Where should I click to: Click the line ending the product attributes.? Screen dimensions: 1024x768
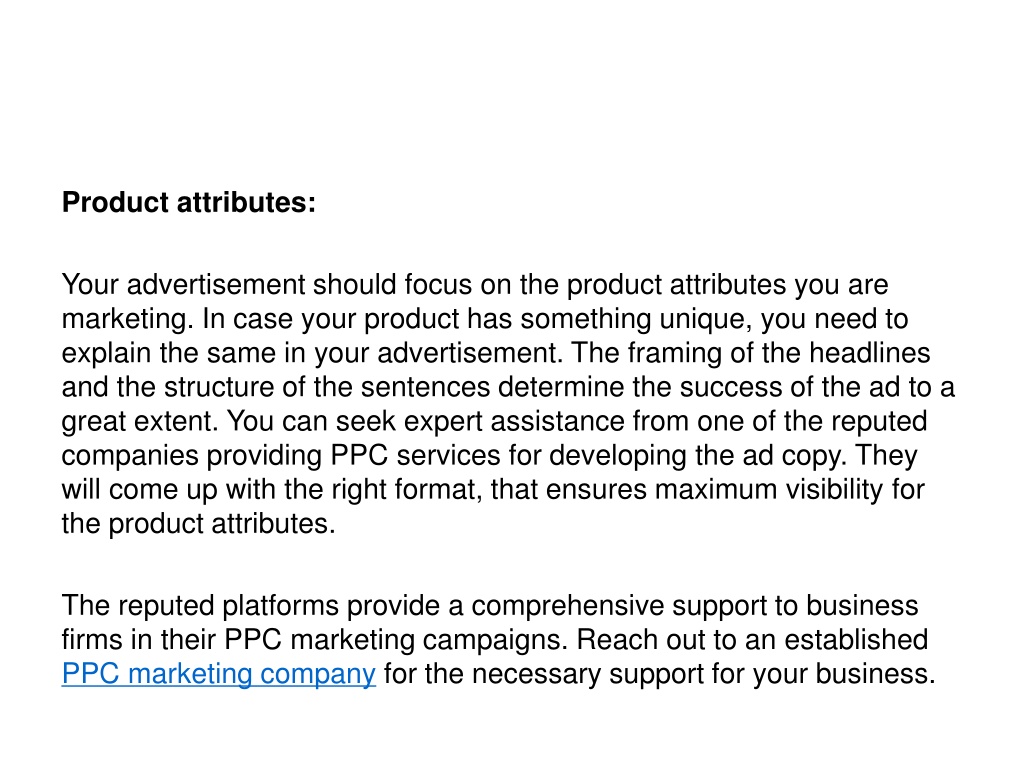(x=199, y=524)
